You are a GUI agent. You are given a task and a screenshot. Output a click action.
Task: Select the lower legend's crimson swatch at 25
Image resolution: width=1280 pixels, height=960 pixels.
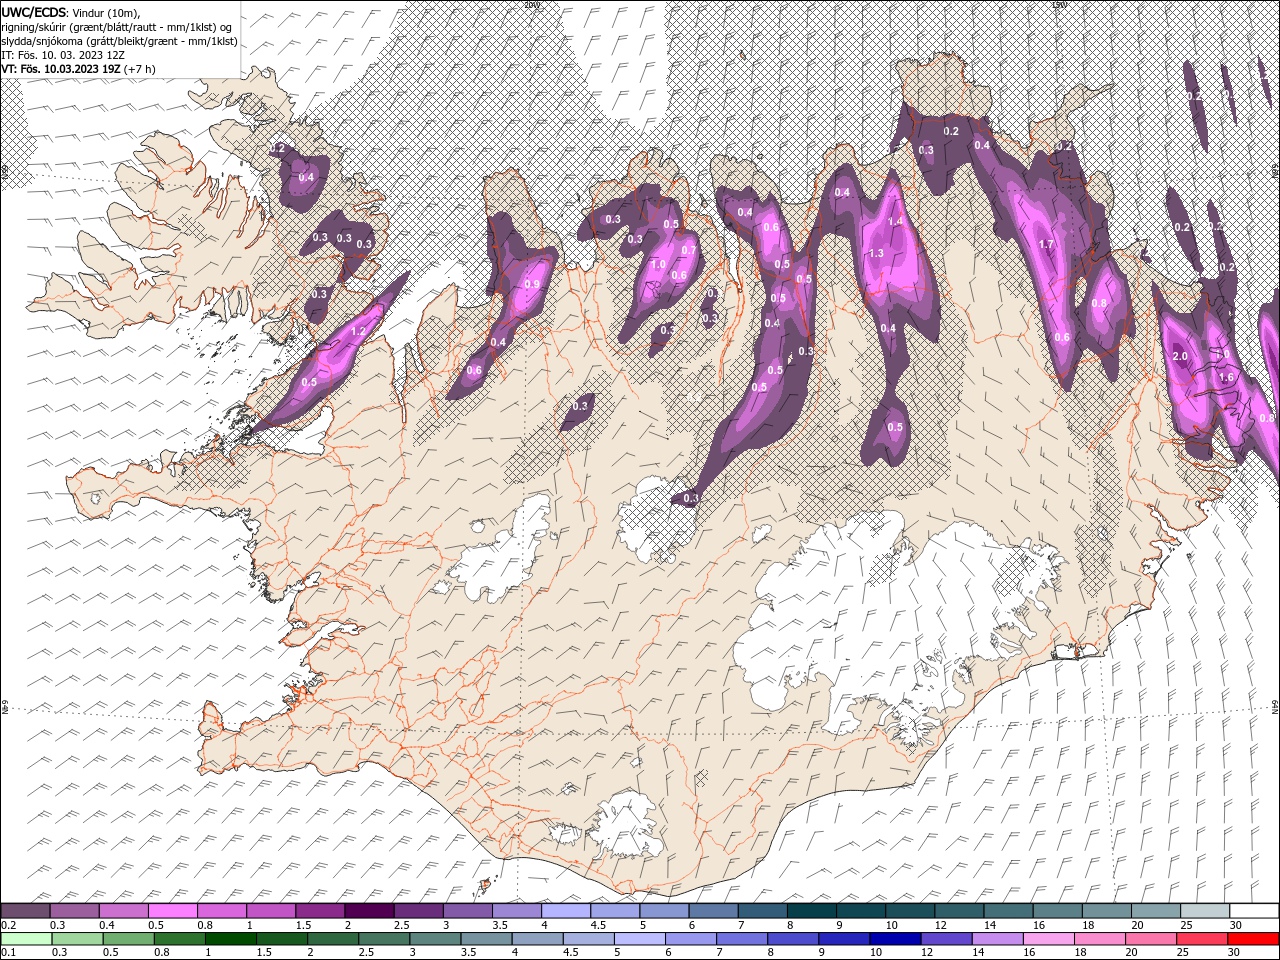pyautogui.click(x=1200, y=939)
